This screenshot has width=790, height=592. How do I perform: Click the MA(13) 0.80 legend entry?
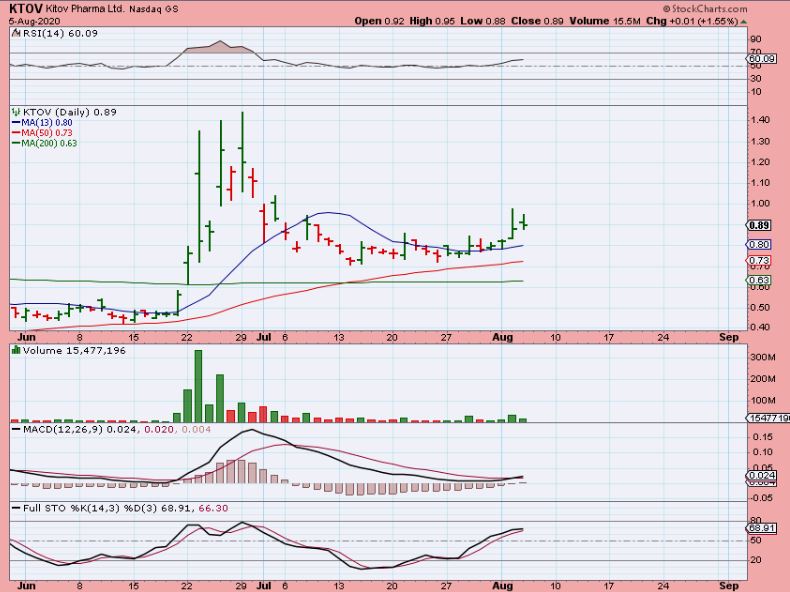[x=42, y=122]
